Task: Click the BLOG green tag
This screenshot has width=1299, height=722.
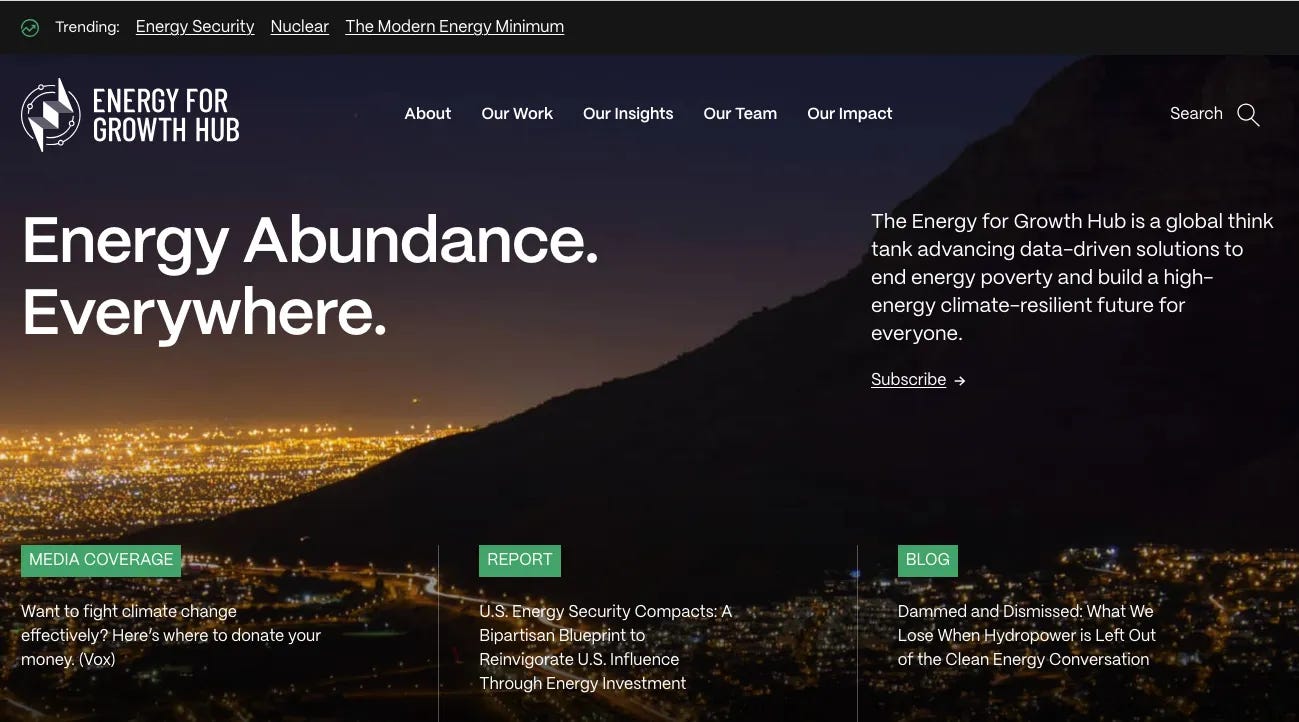Action: coord(927,560)
